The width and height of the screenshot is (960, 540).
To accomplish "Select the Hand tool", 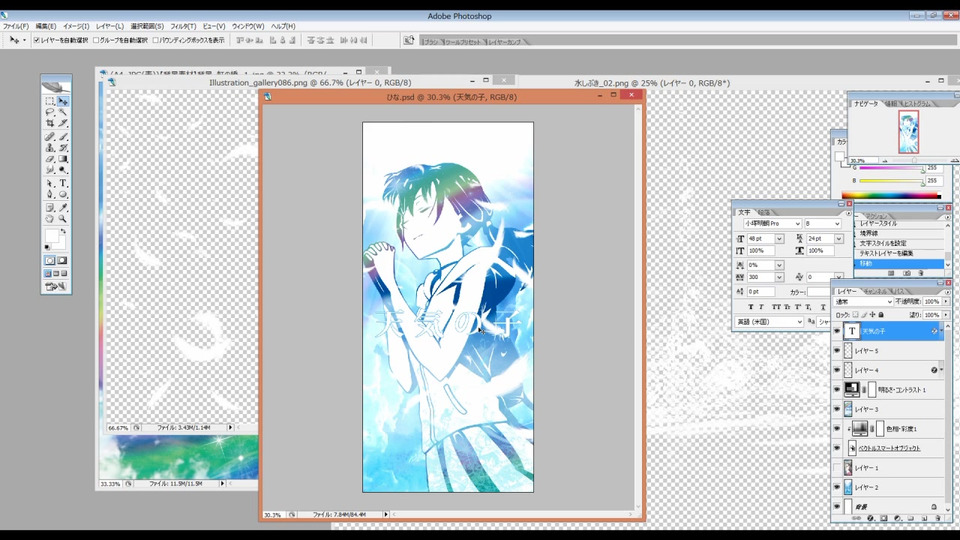I will coord(50,219).
